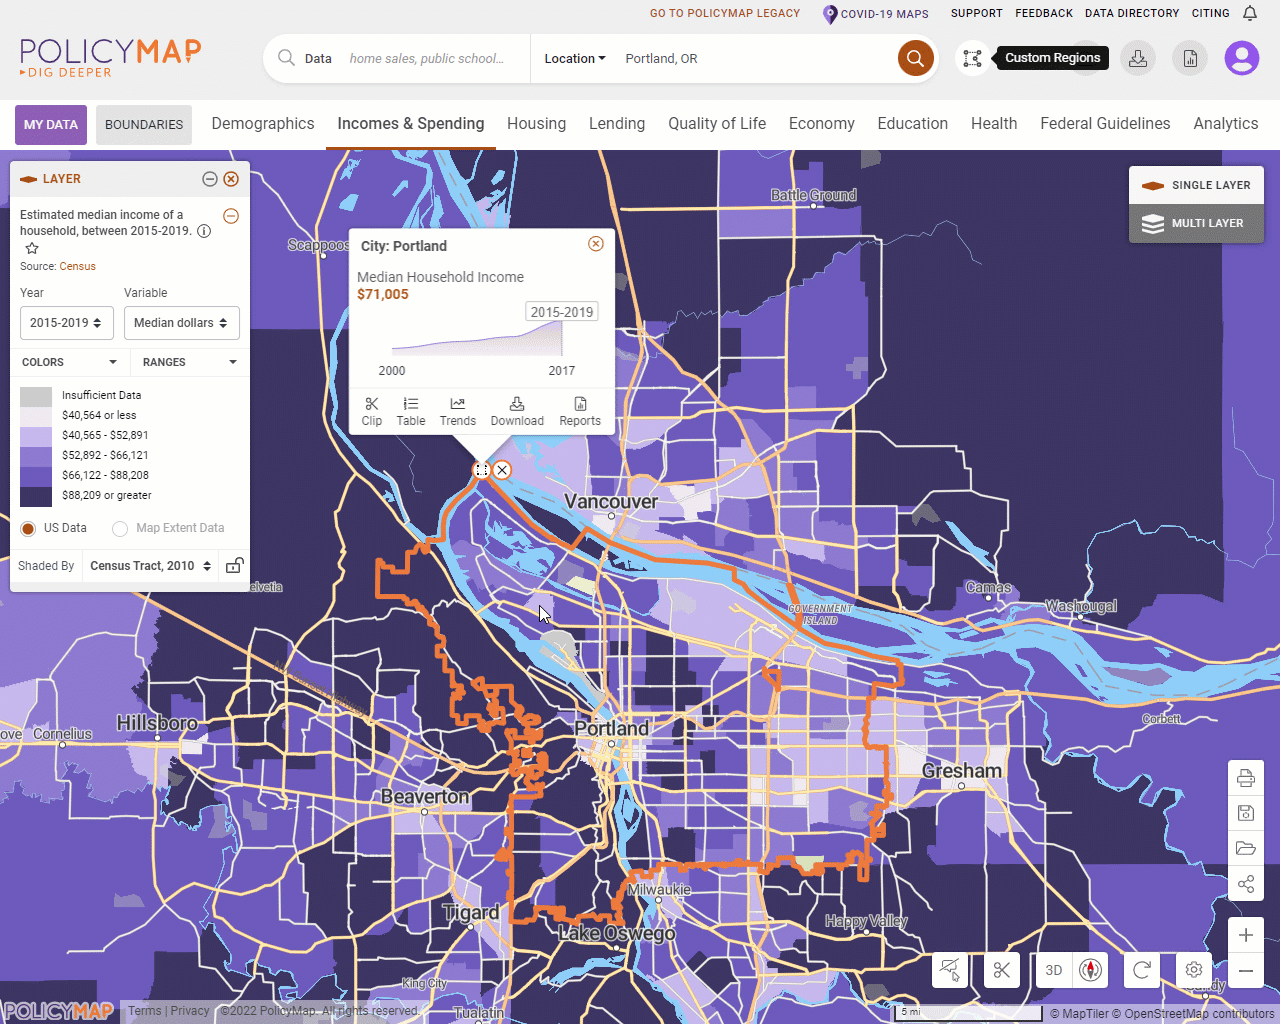
Task: Minimize the Layer panel
Action: (x=210, y=179)
